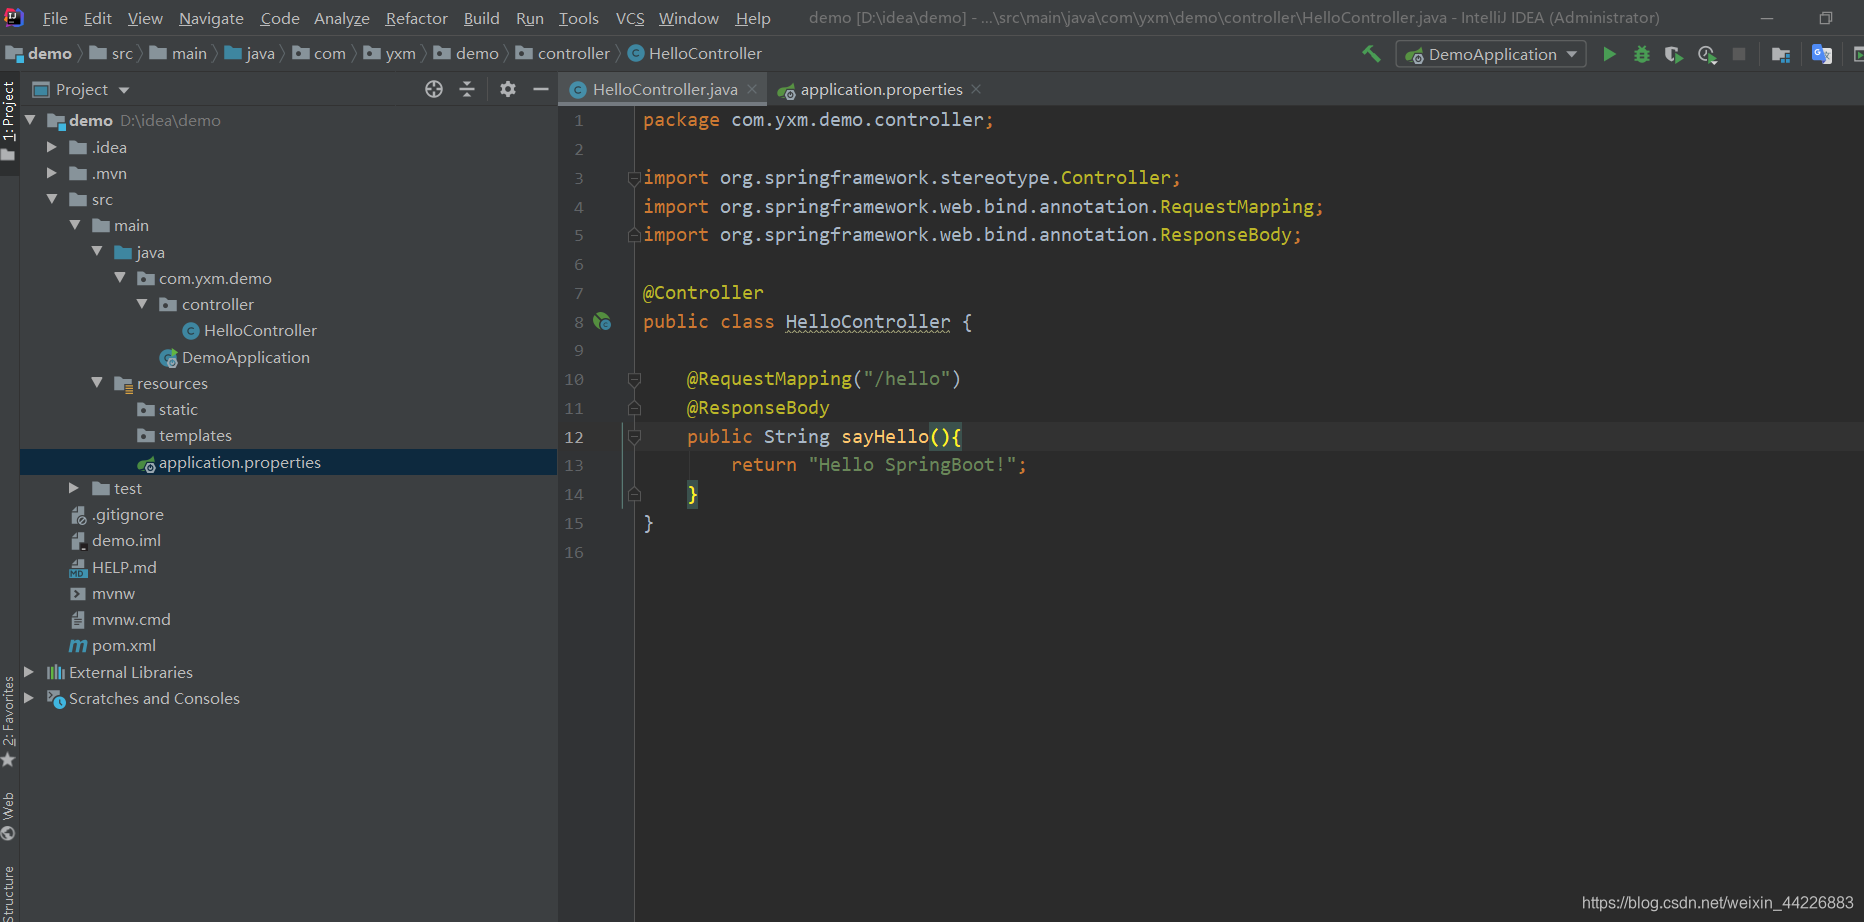Start debugging with the green bug icon
The width and height of the screenshot is (1864, 922).
1641,54
